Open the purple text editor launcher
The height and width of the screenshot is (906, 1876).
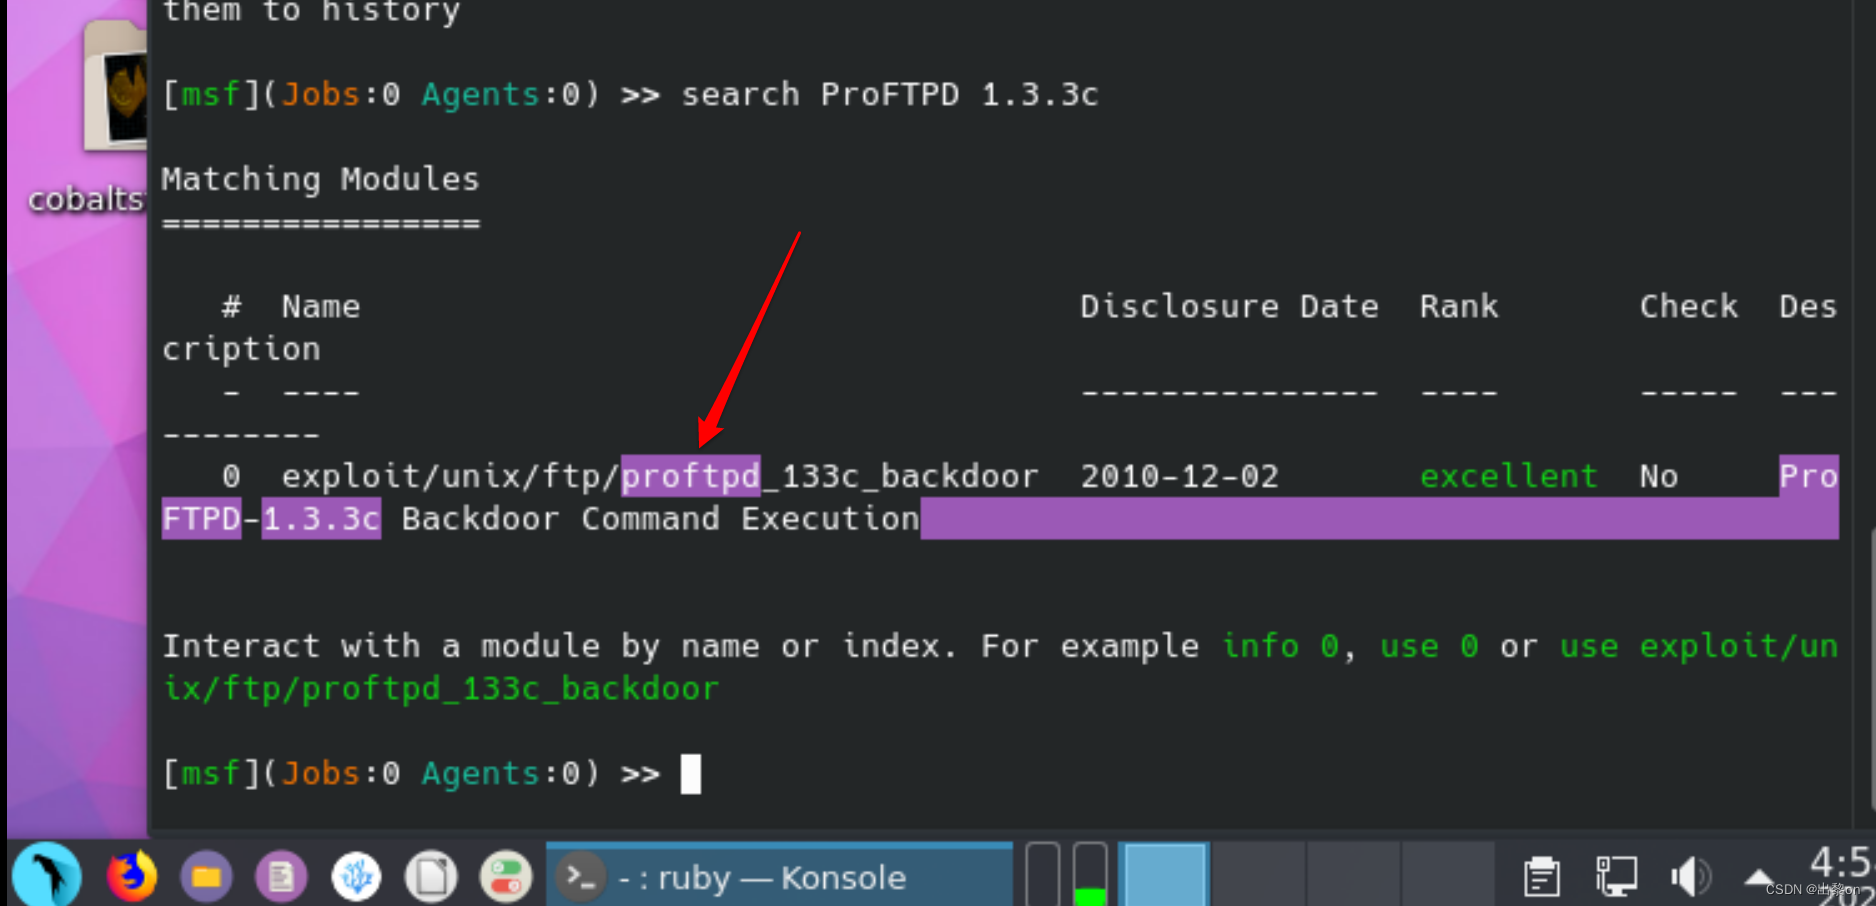281,877
